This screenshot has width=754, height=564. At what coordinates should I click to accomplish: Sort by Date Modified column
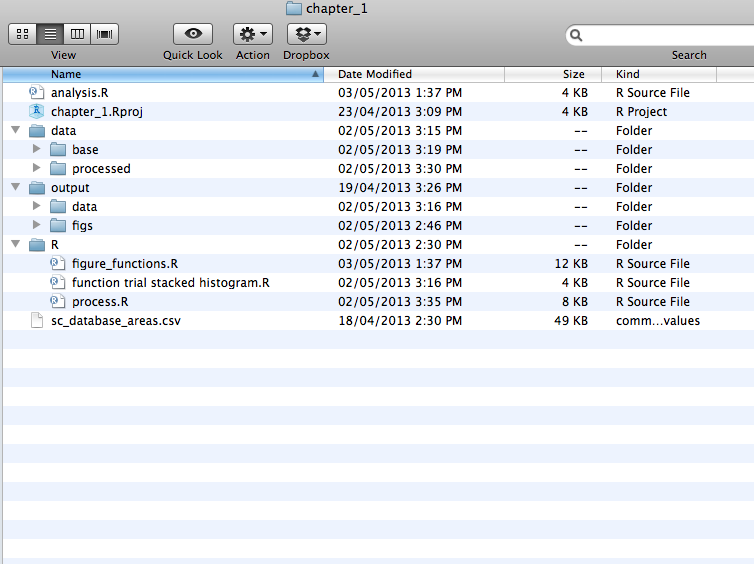click(414, 75)
